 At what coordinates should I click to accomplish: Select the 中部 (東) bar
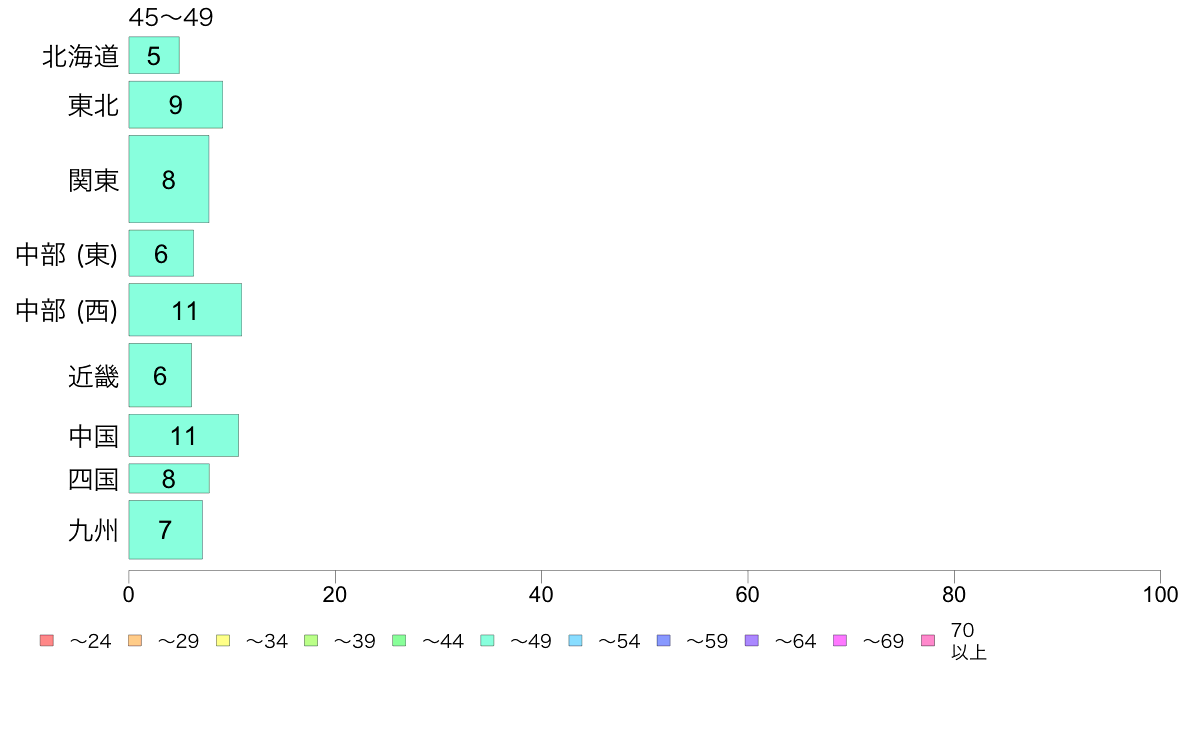click(x=161, y=253)
